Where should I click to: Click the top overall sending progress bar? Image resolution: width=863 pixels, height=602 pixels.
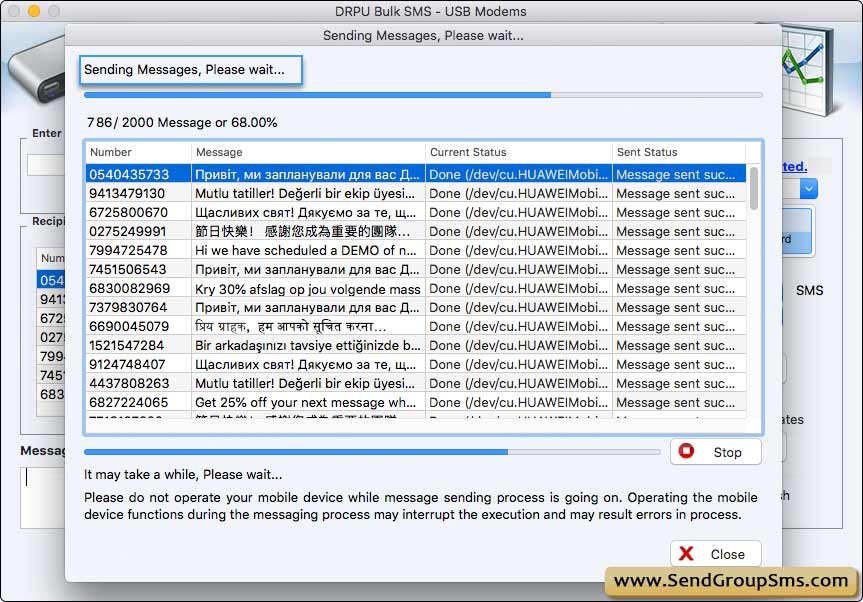point(423,95)
